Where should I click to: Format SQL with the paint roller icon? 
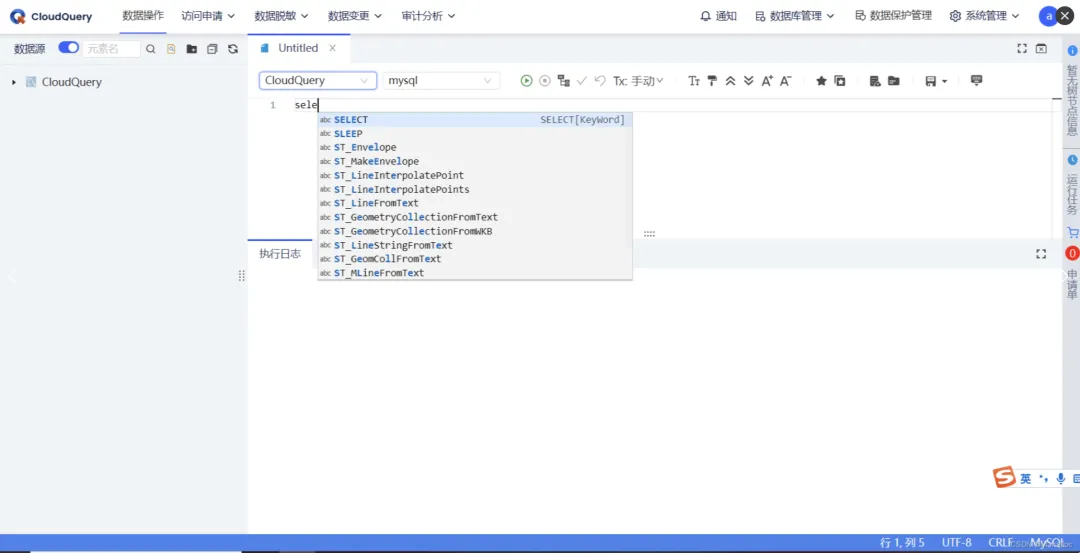712,81
